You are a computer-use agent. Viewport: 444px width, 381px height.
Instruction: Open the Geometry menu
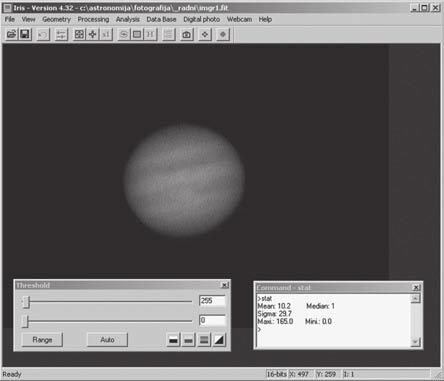pyautogui.click(x=56, y=19)
